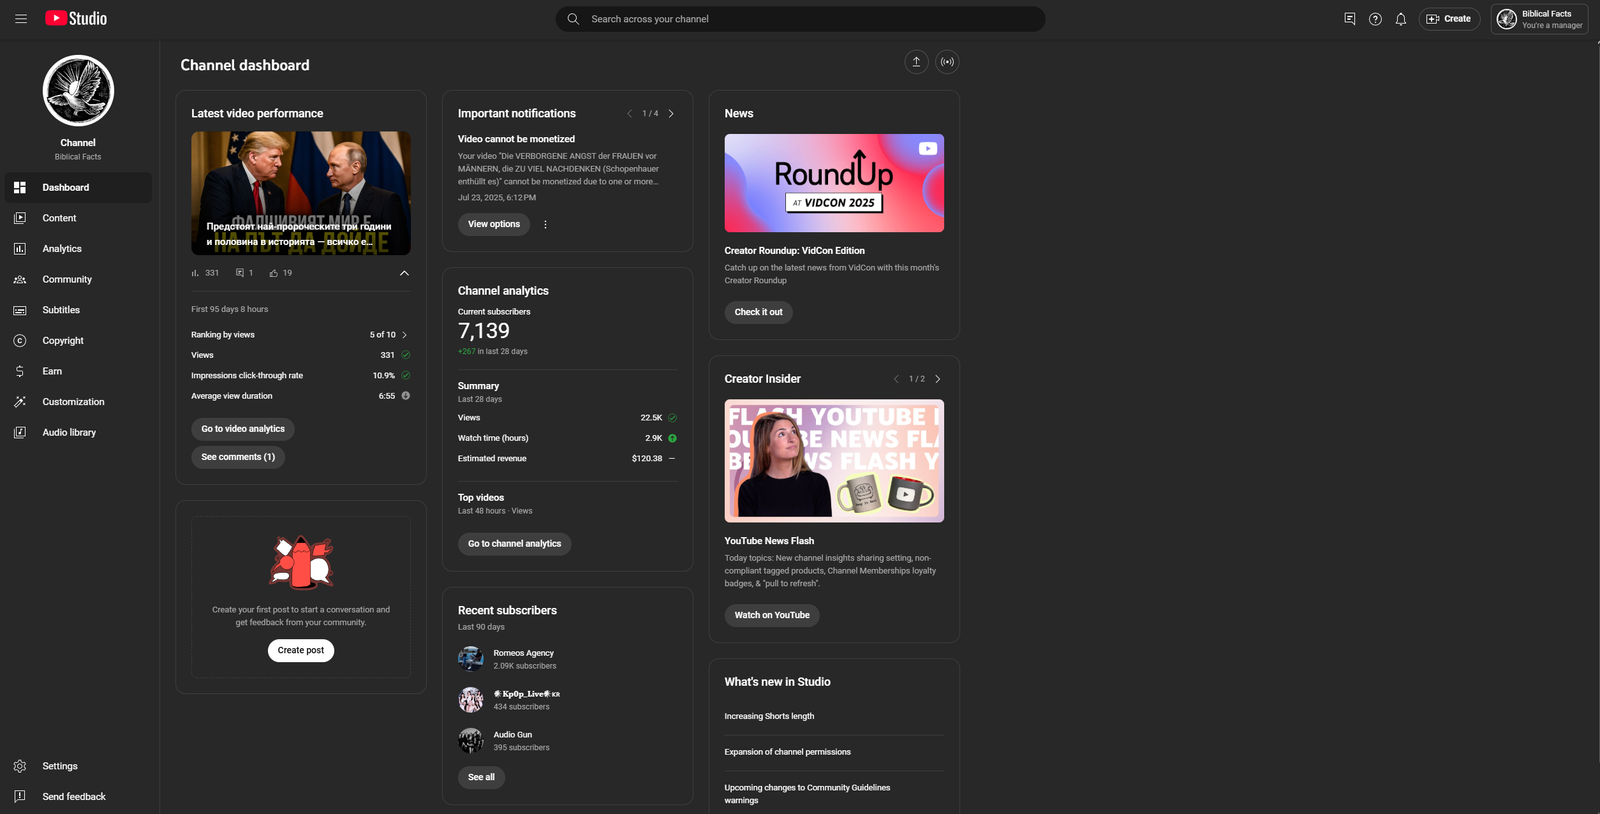This screenshot has width=1600, height=814.
Task: Open Copyright in the sidebar
Action: tap(78, 341)
